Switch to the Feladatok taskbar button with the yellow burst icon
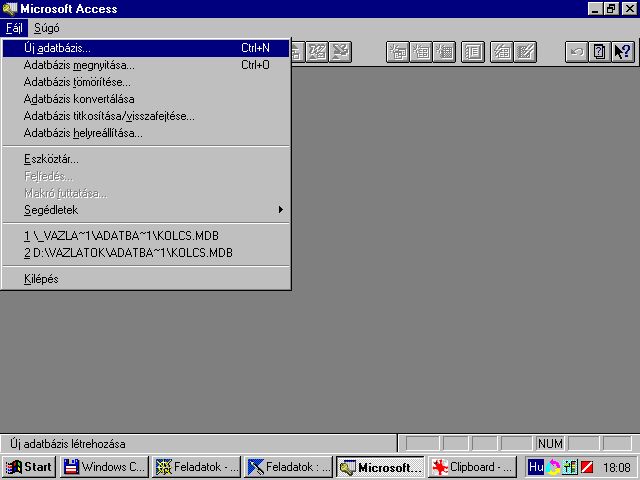 (x=197, y=467)
